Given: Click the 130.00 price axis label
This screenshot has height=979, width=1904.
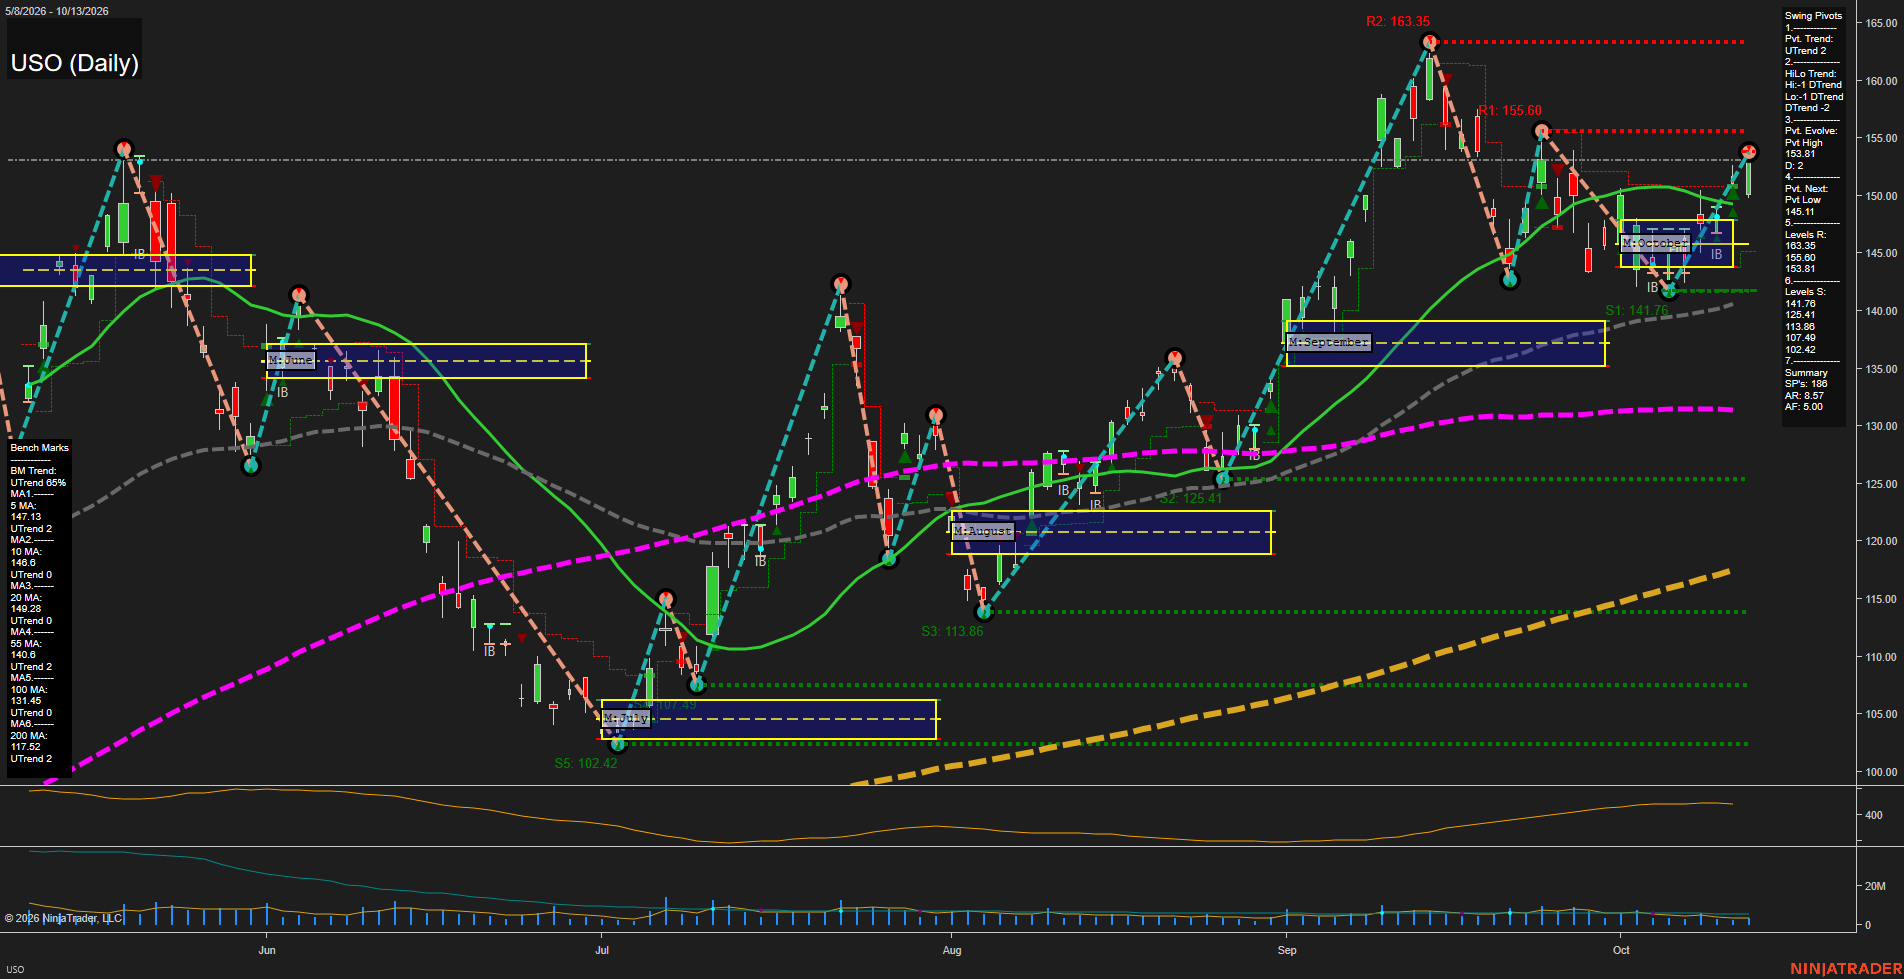Looking at the screenshot, I should pyautogui.click(x=1881, y=426).
